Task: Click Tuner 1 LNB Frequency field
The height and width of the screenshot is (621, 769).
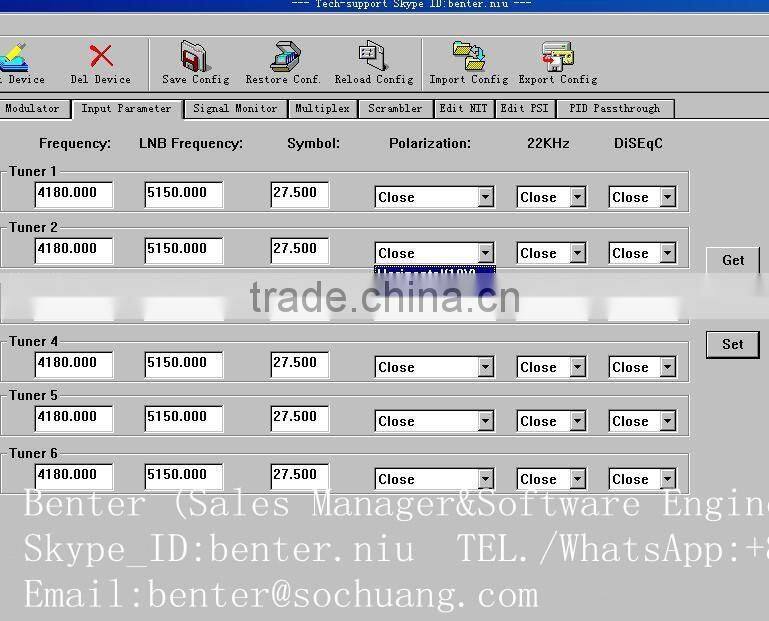Action: pyautogui.click(x=183, y=194)
